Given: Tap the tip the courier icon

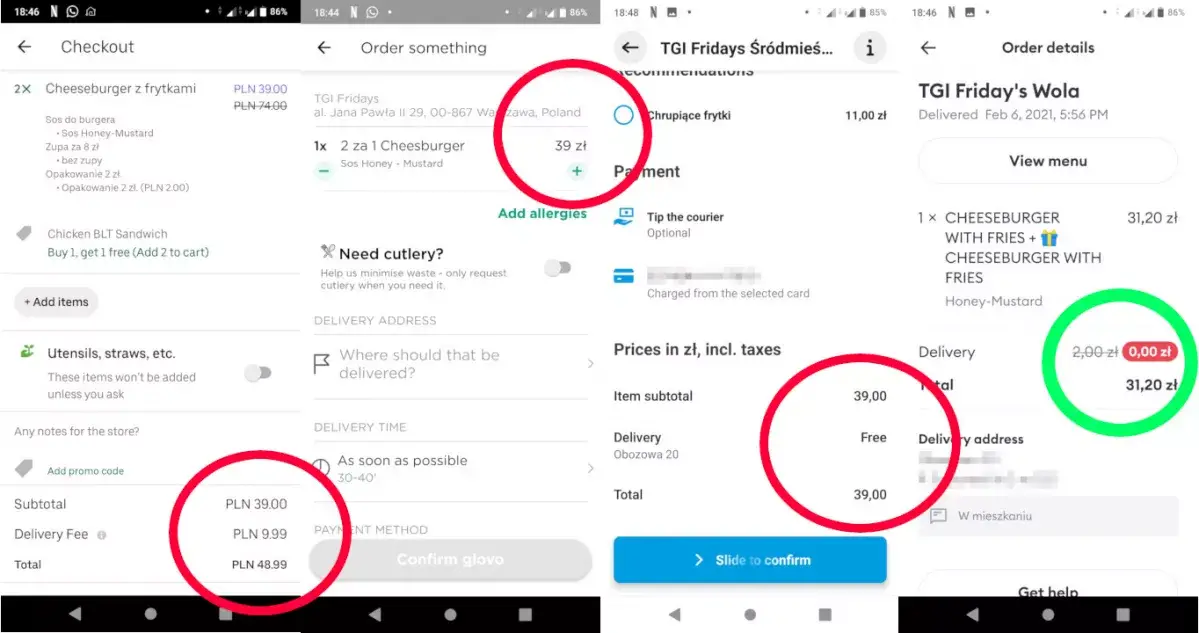Looking at the screenshot, I should coord(624,217).
